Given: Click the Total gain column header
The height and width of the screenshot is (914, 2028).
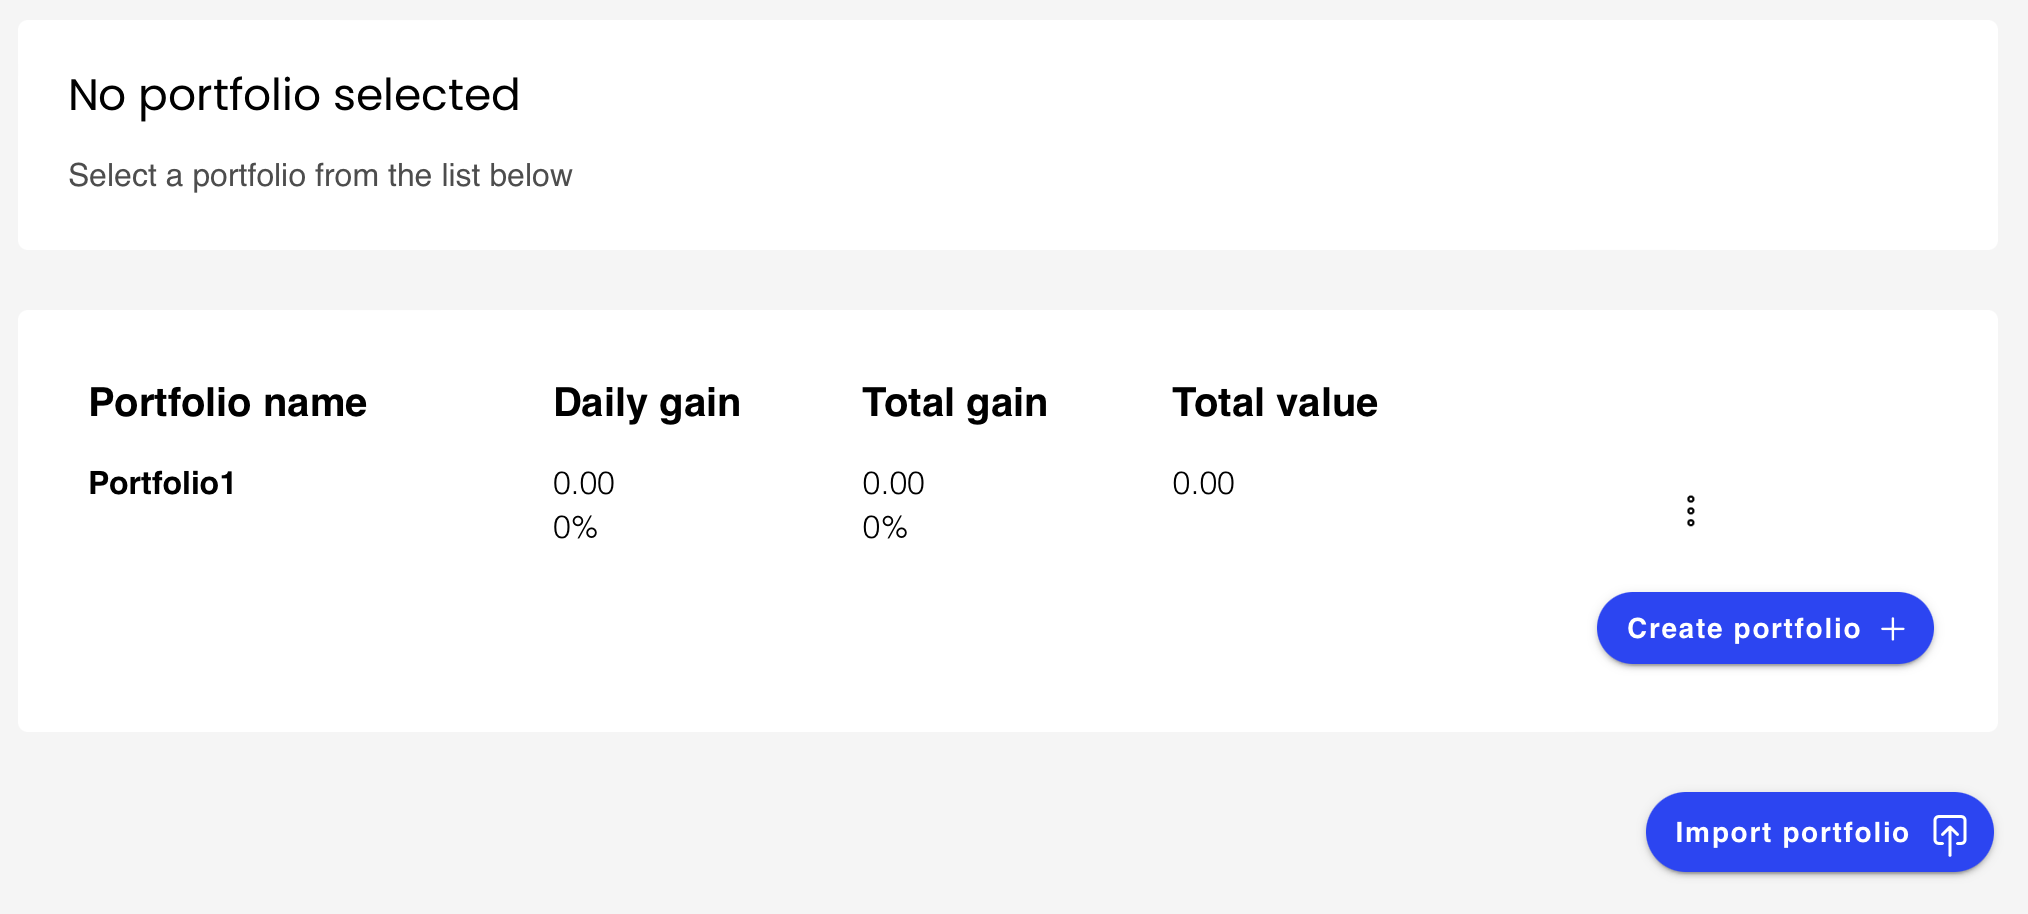Looking at the screenshot, I should (954, 403).
